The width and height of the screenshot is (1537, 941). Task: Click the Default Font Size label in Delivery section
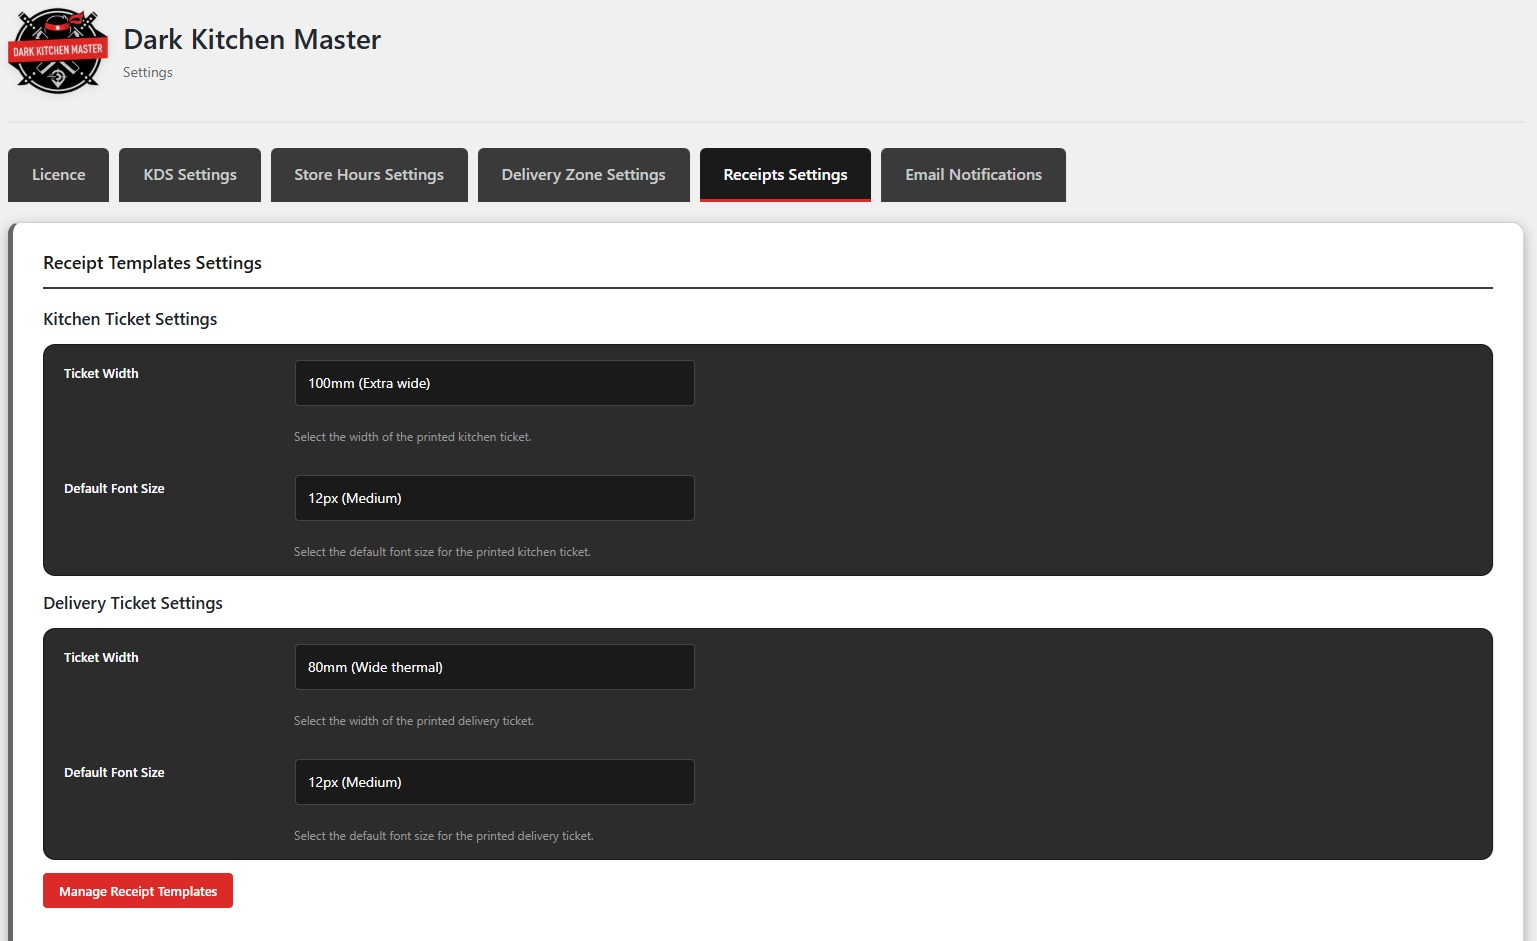(x=114, y=772)
